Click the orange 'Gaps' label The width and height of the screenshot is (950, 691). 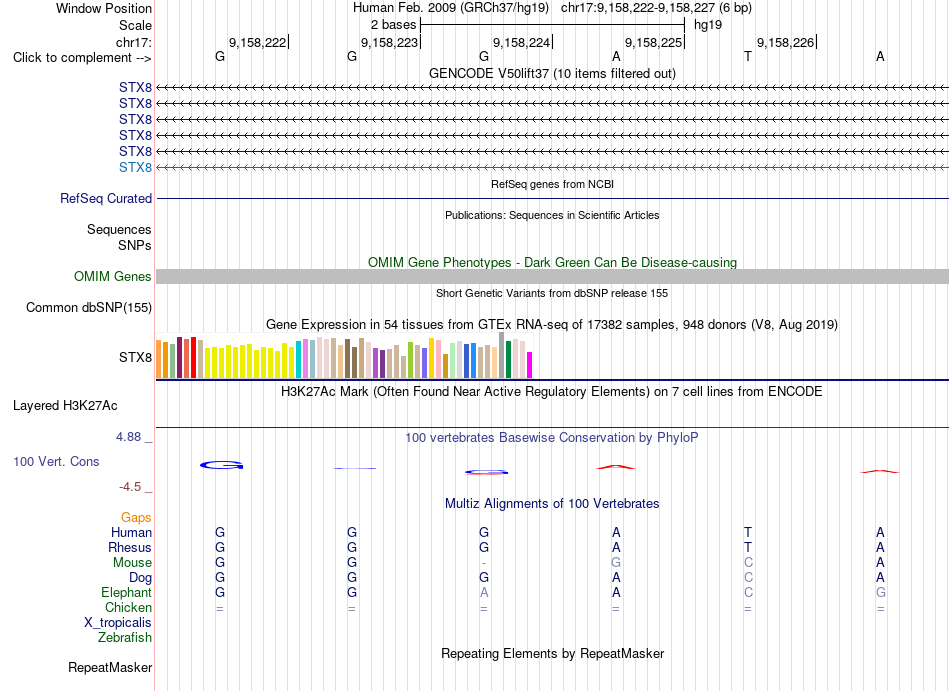(x=136, y=517)
